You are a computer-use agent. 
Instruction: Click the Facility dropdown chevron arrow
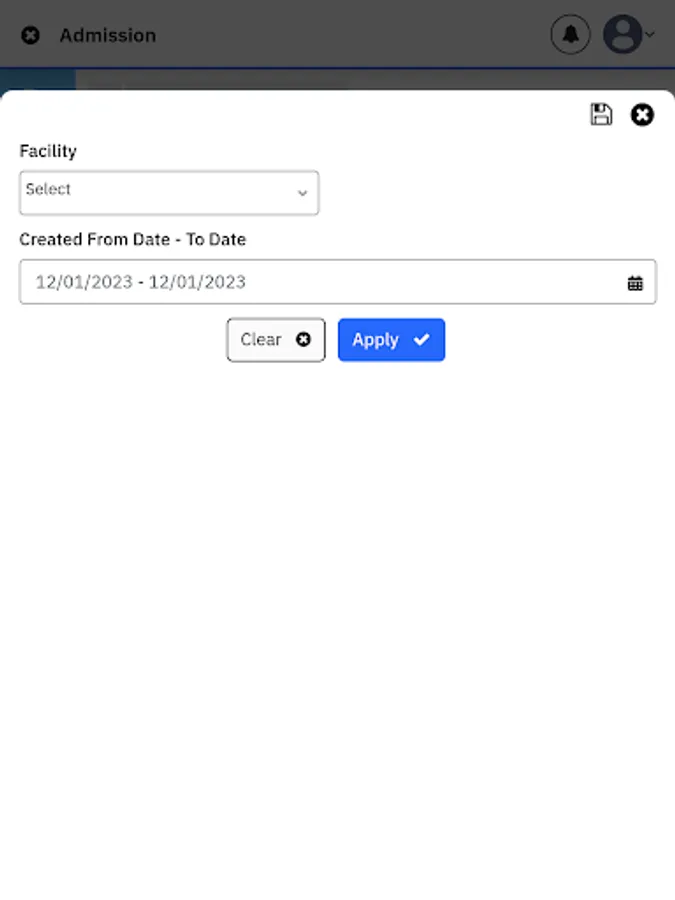pos(302,193)
